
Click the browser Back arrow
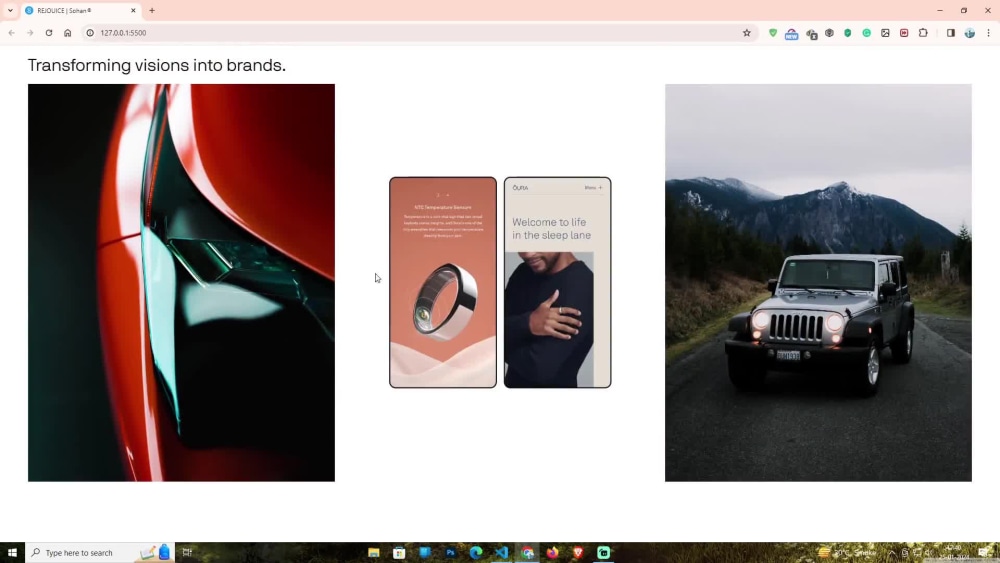pos(11,33)
